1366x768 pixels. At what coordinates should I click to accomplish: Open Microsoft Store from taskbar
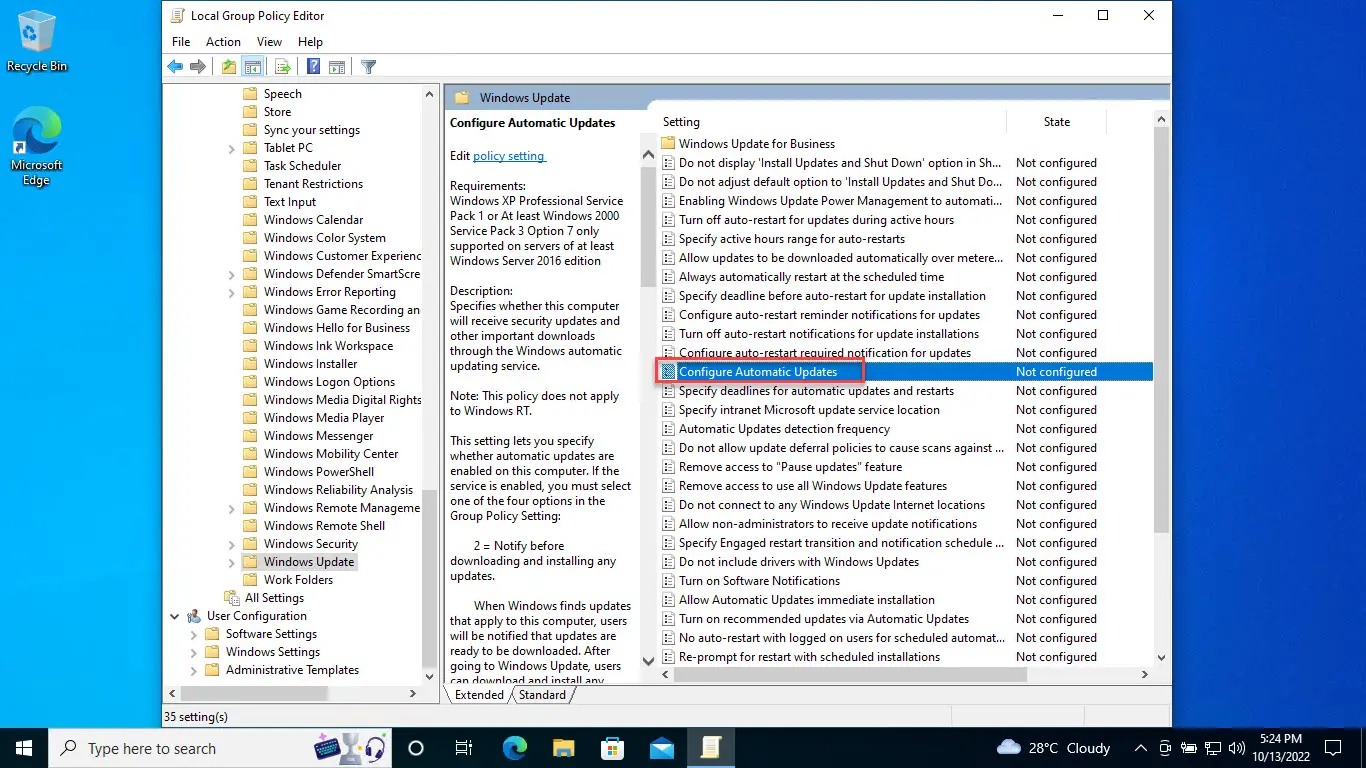(613, 748)
